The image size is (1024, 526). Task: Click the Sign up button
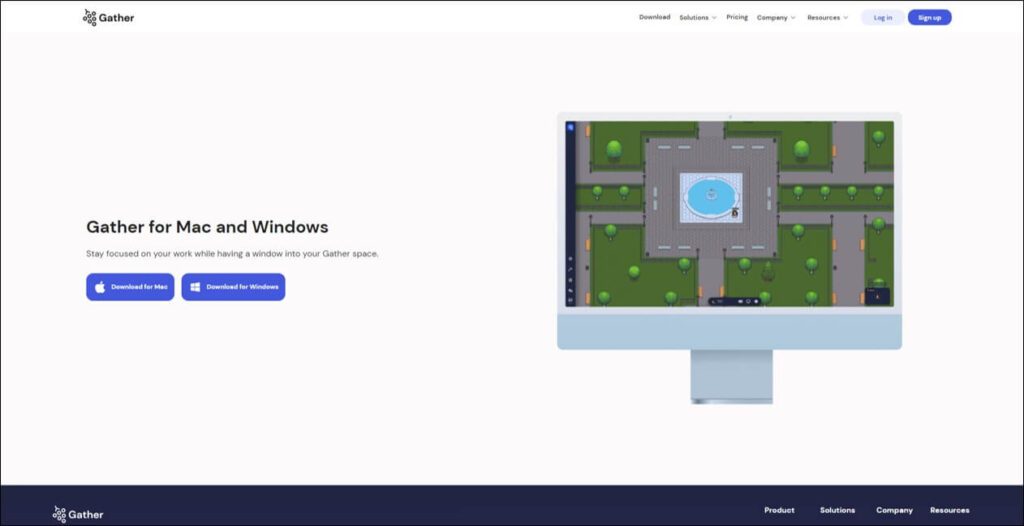[929, 18]
